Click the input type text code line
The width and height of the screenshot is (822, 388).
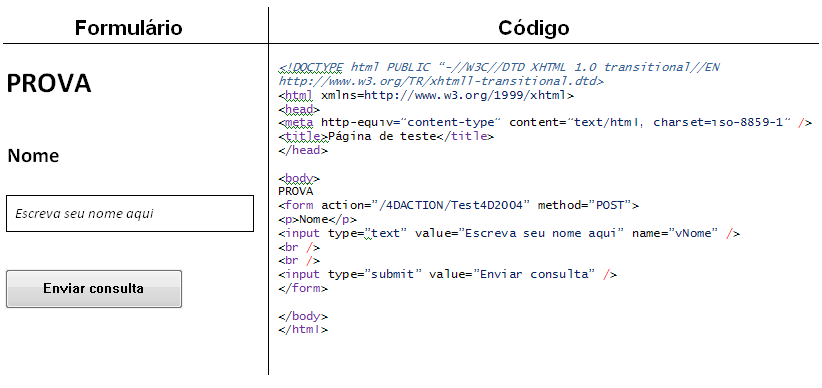click(509, 233)
